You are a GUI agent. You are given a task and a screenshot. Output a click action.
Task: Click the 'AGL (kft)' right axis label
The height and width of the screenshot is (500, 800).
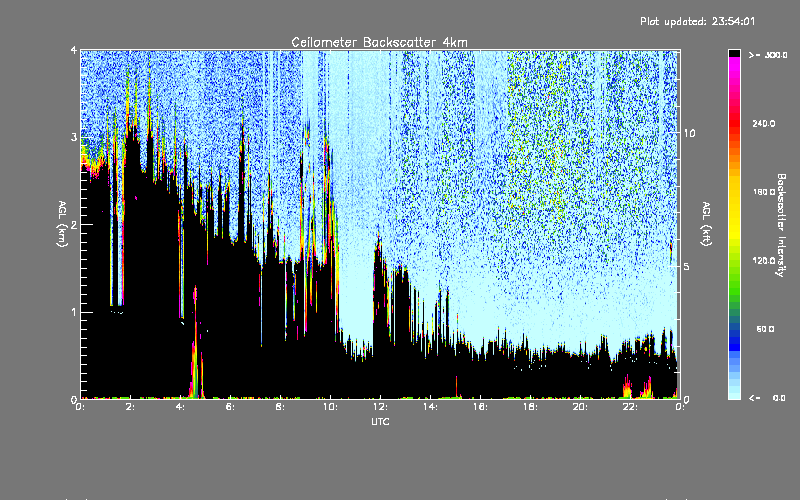click(x=706, y=224)
